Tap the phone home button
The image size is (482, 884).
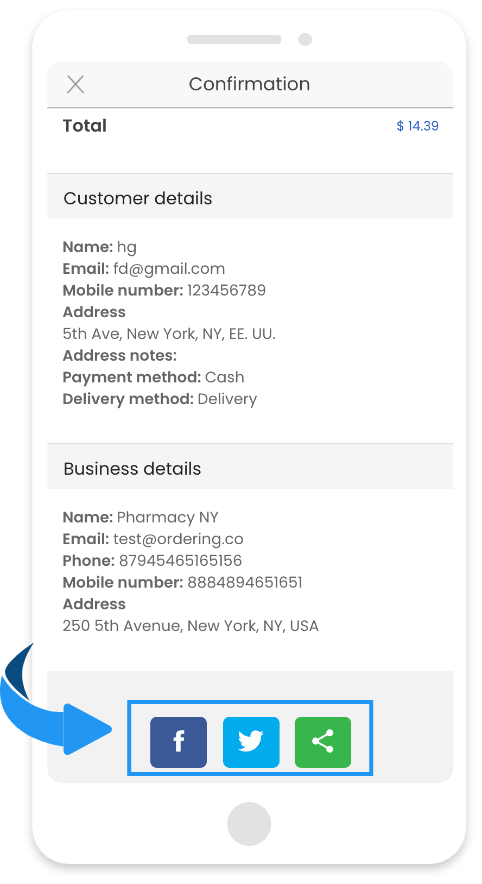click(x=249, y=824)
